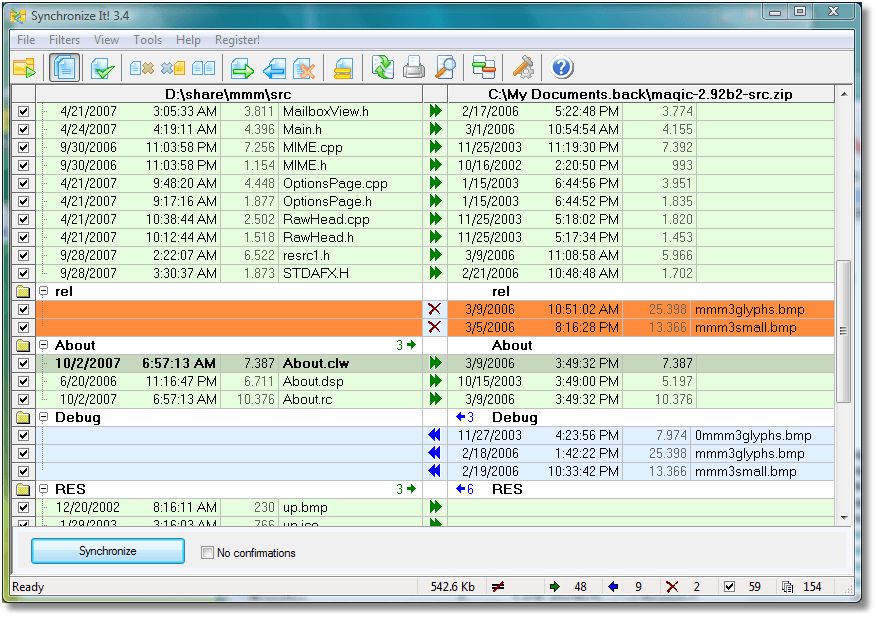Click the Register! menu link
Viewport: 876px width, 617px height.
(x=237, y=40)
